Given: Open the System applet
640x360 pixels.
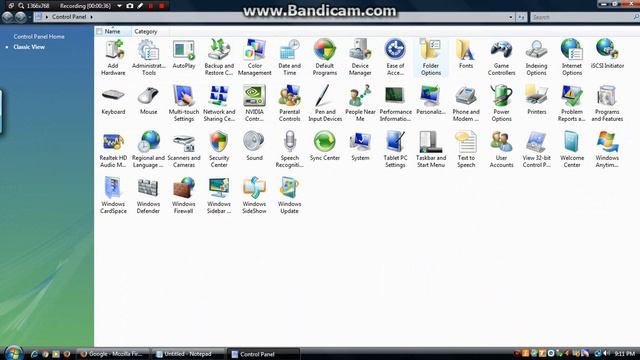Looking at the screenshot, I should 360,147.
